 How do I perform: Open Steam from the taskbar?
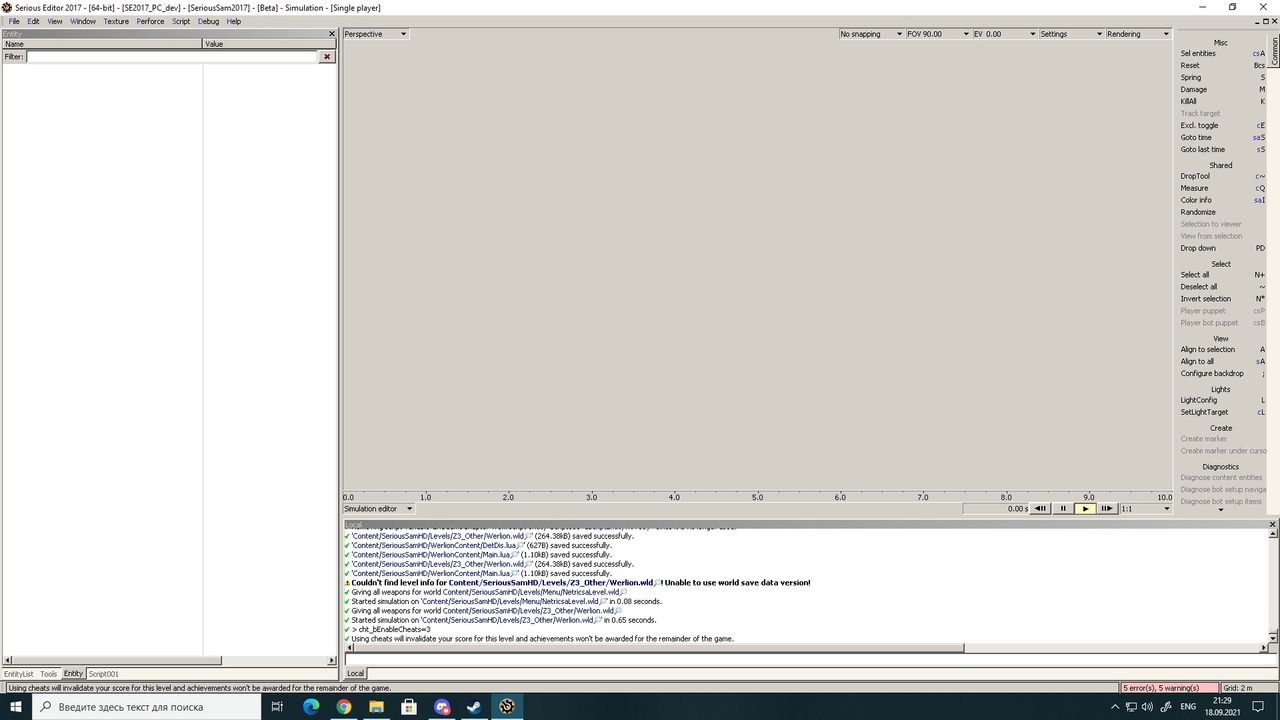(x=474, y=706)
